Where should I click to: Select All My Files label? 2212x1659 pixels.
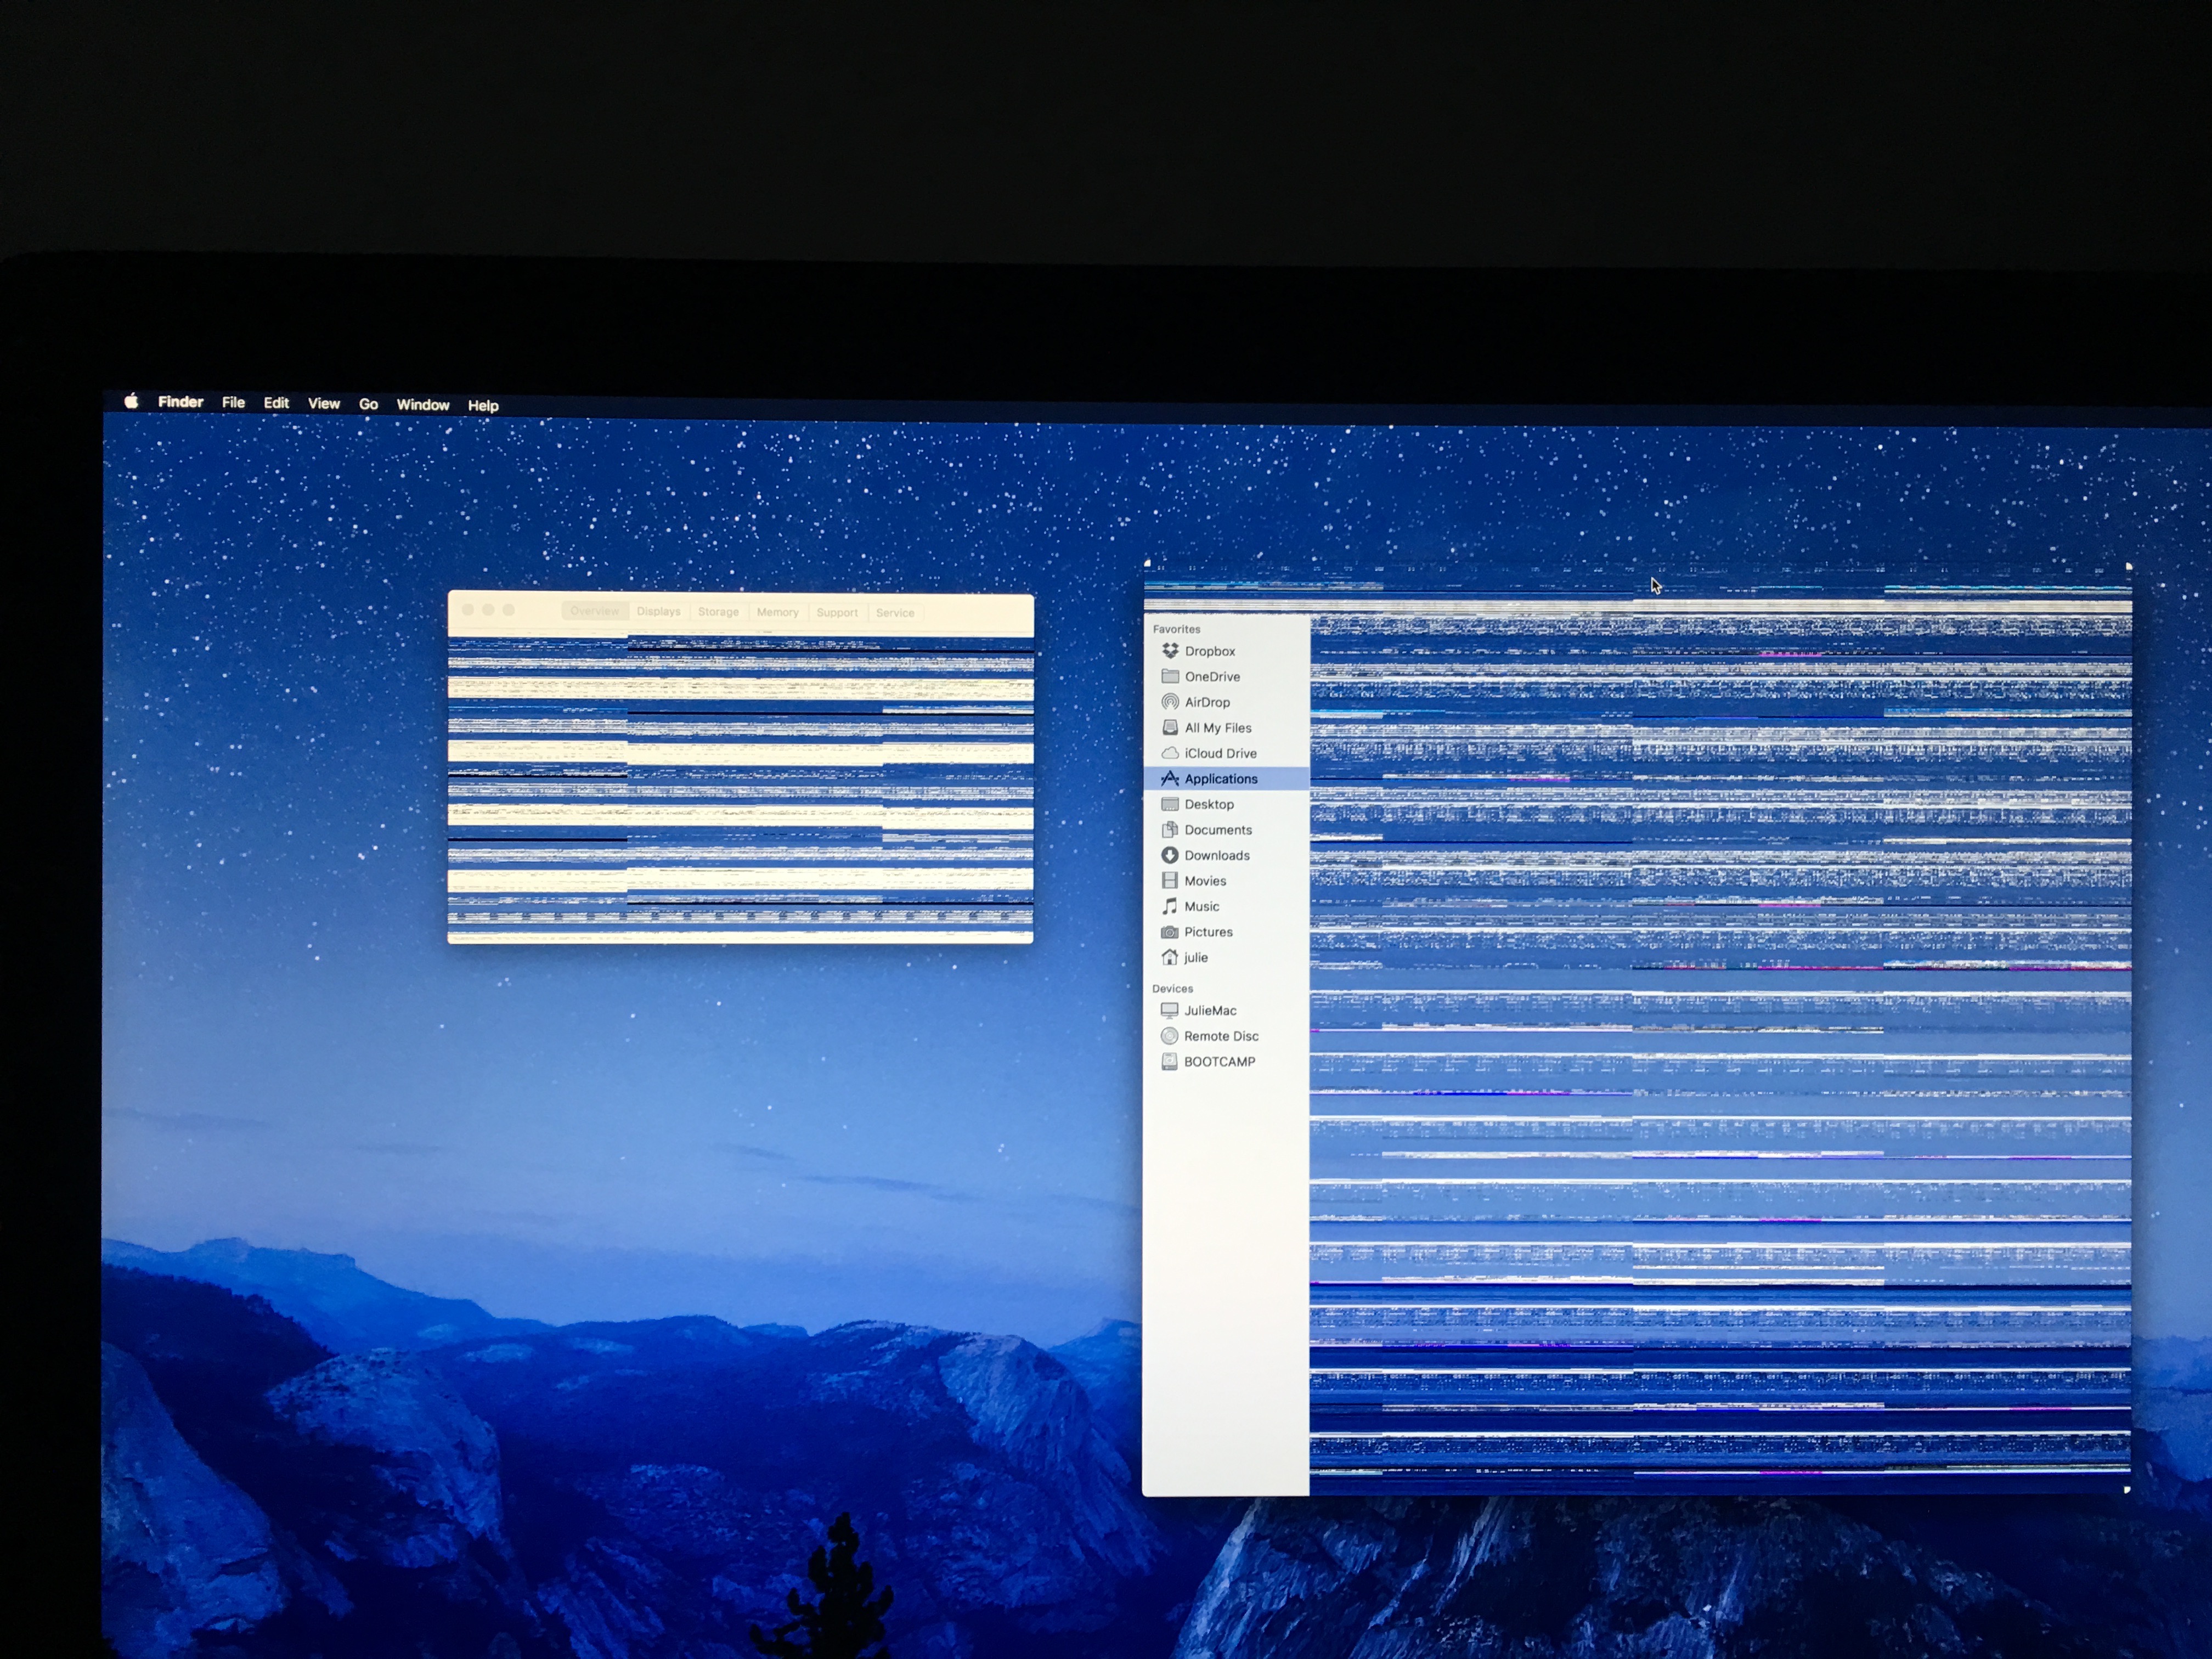1218,728
